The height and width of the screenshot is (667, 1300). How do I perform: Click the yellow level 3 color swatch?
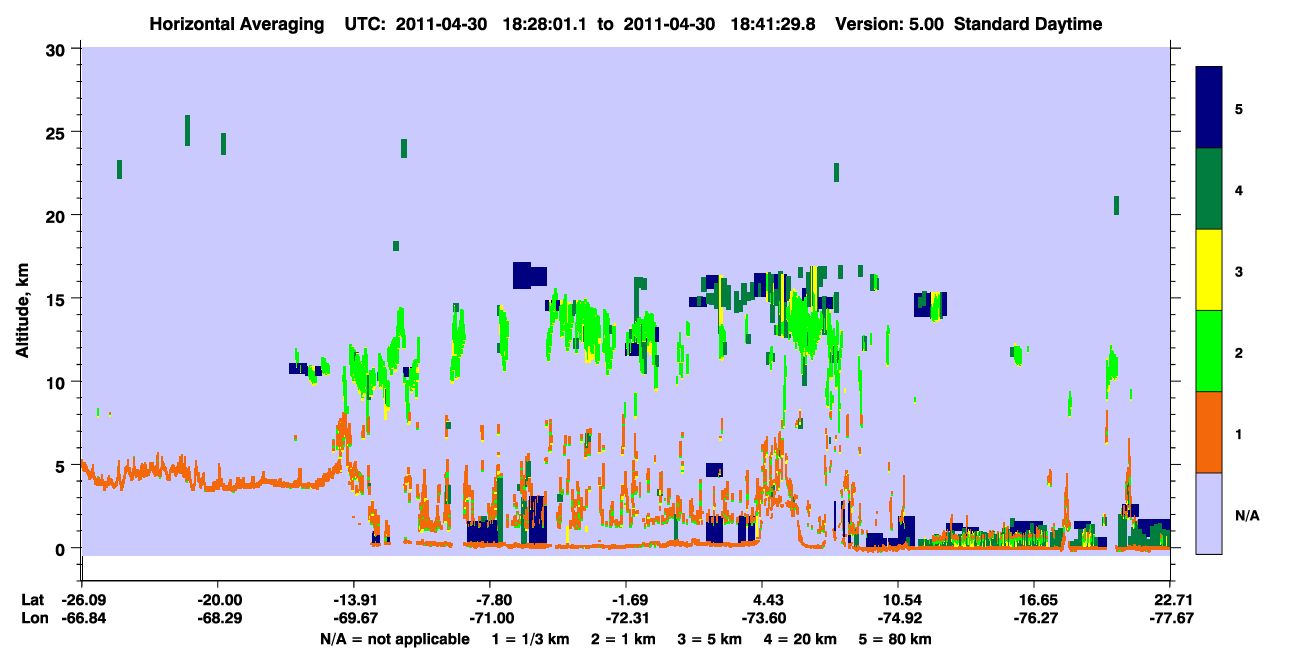1209,270
